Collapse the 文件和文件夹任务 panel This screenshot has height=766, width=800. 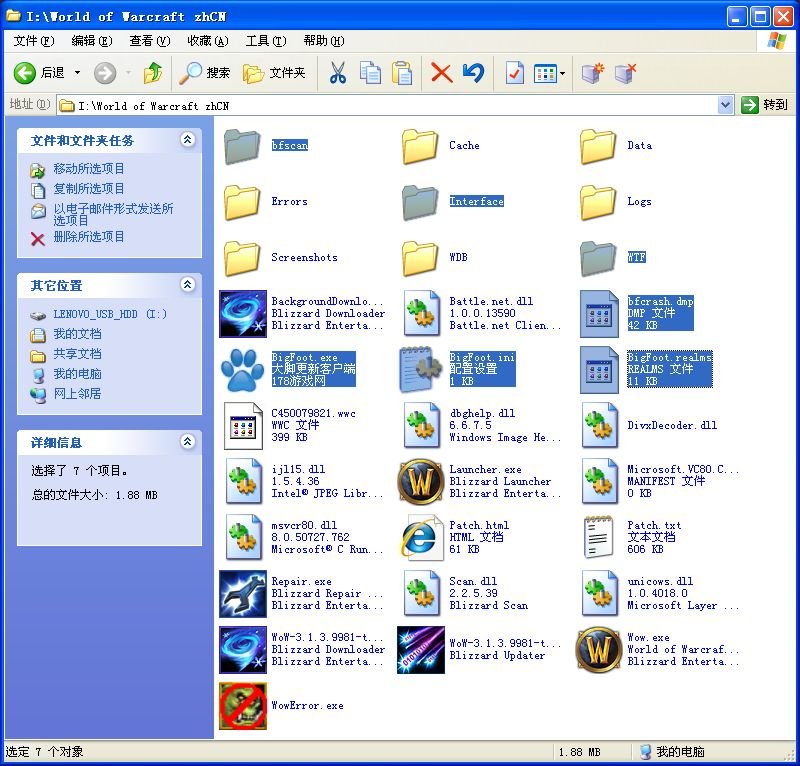[187, 141]
